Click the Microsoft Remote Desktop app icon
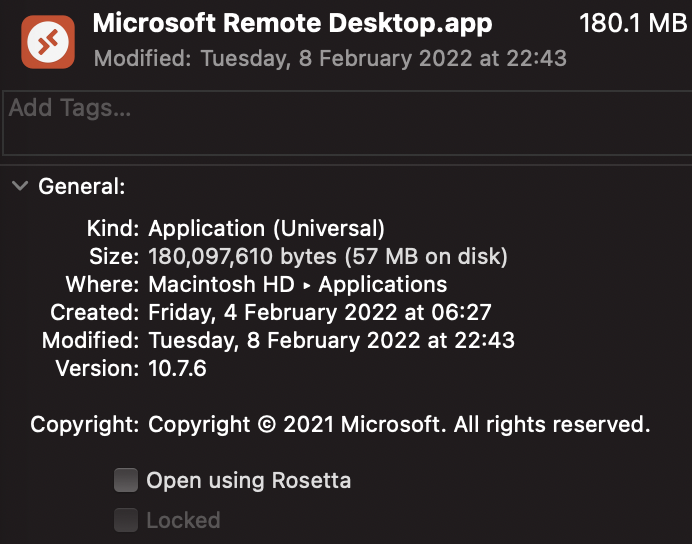This screenshot has width=692, height=544. [48, 42]
